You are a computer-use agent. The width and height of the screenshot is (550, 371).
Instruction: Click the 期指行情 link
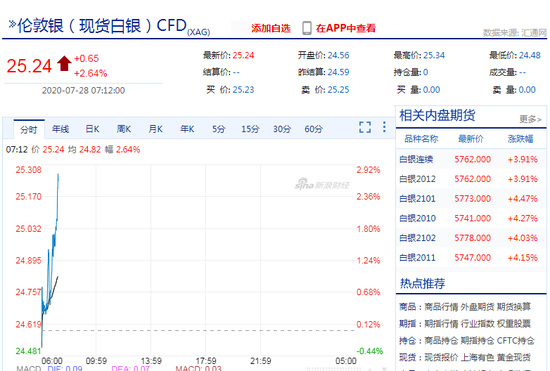(x=441, y=324)
